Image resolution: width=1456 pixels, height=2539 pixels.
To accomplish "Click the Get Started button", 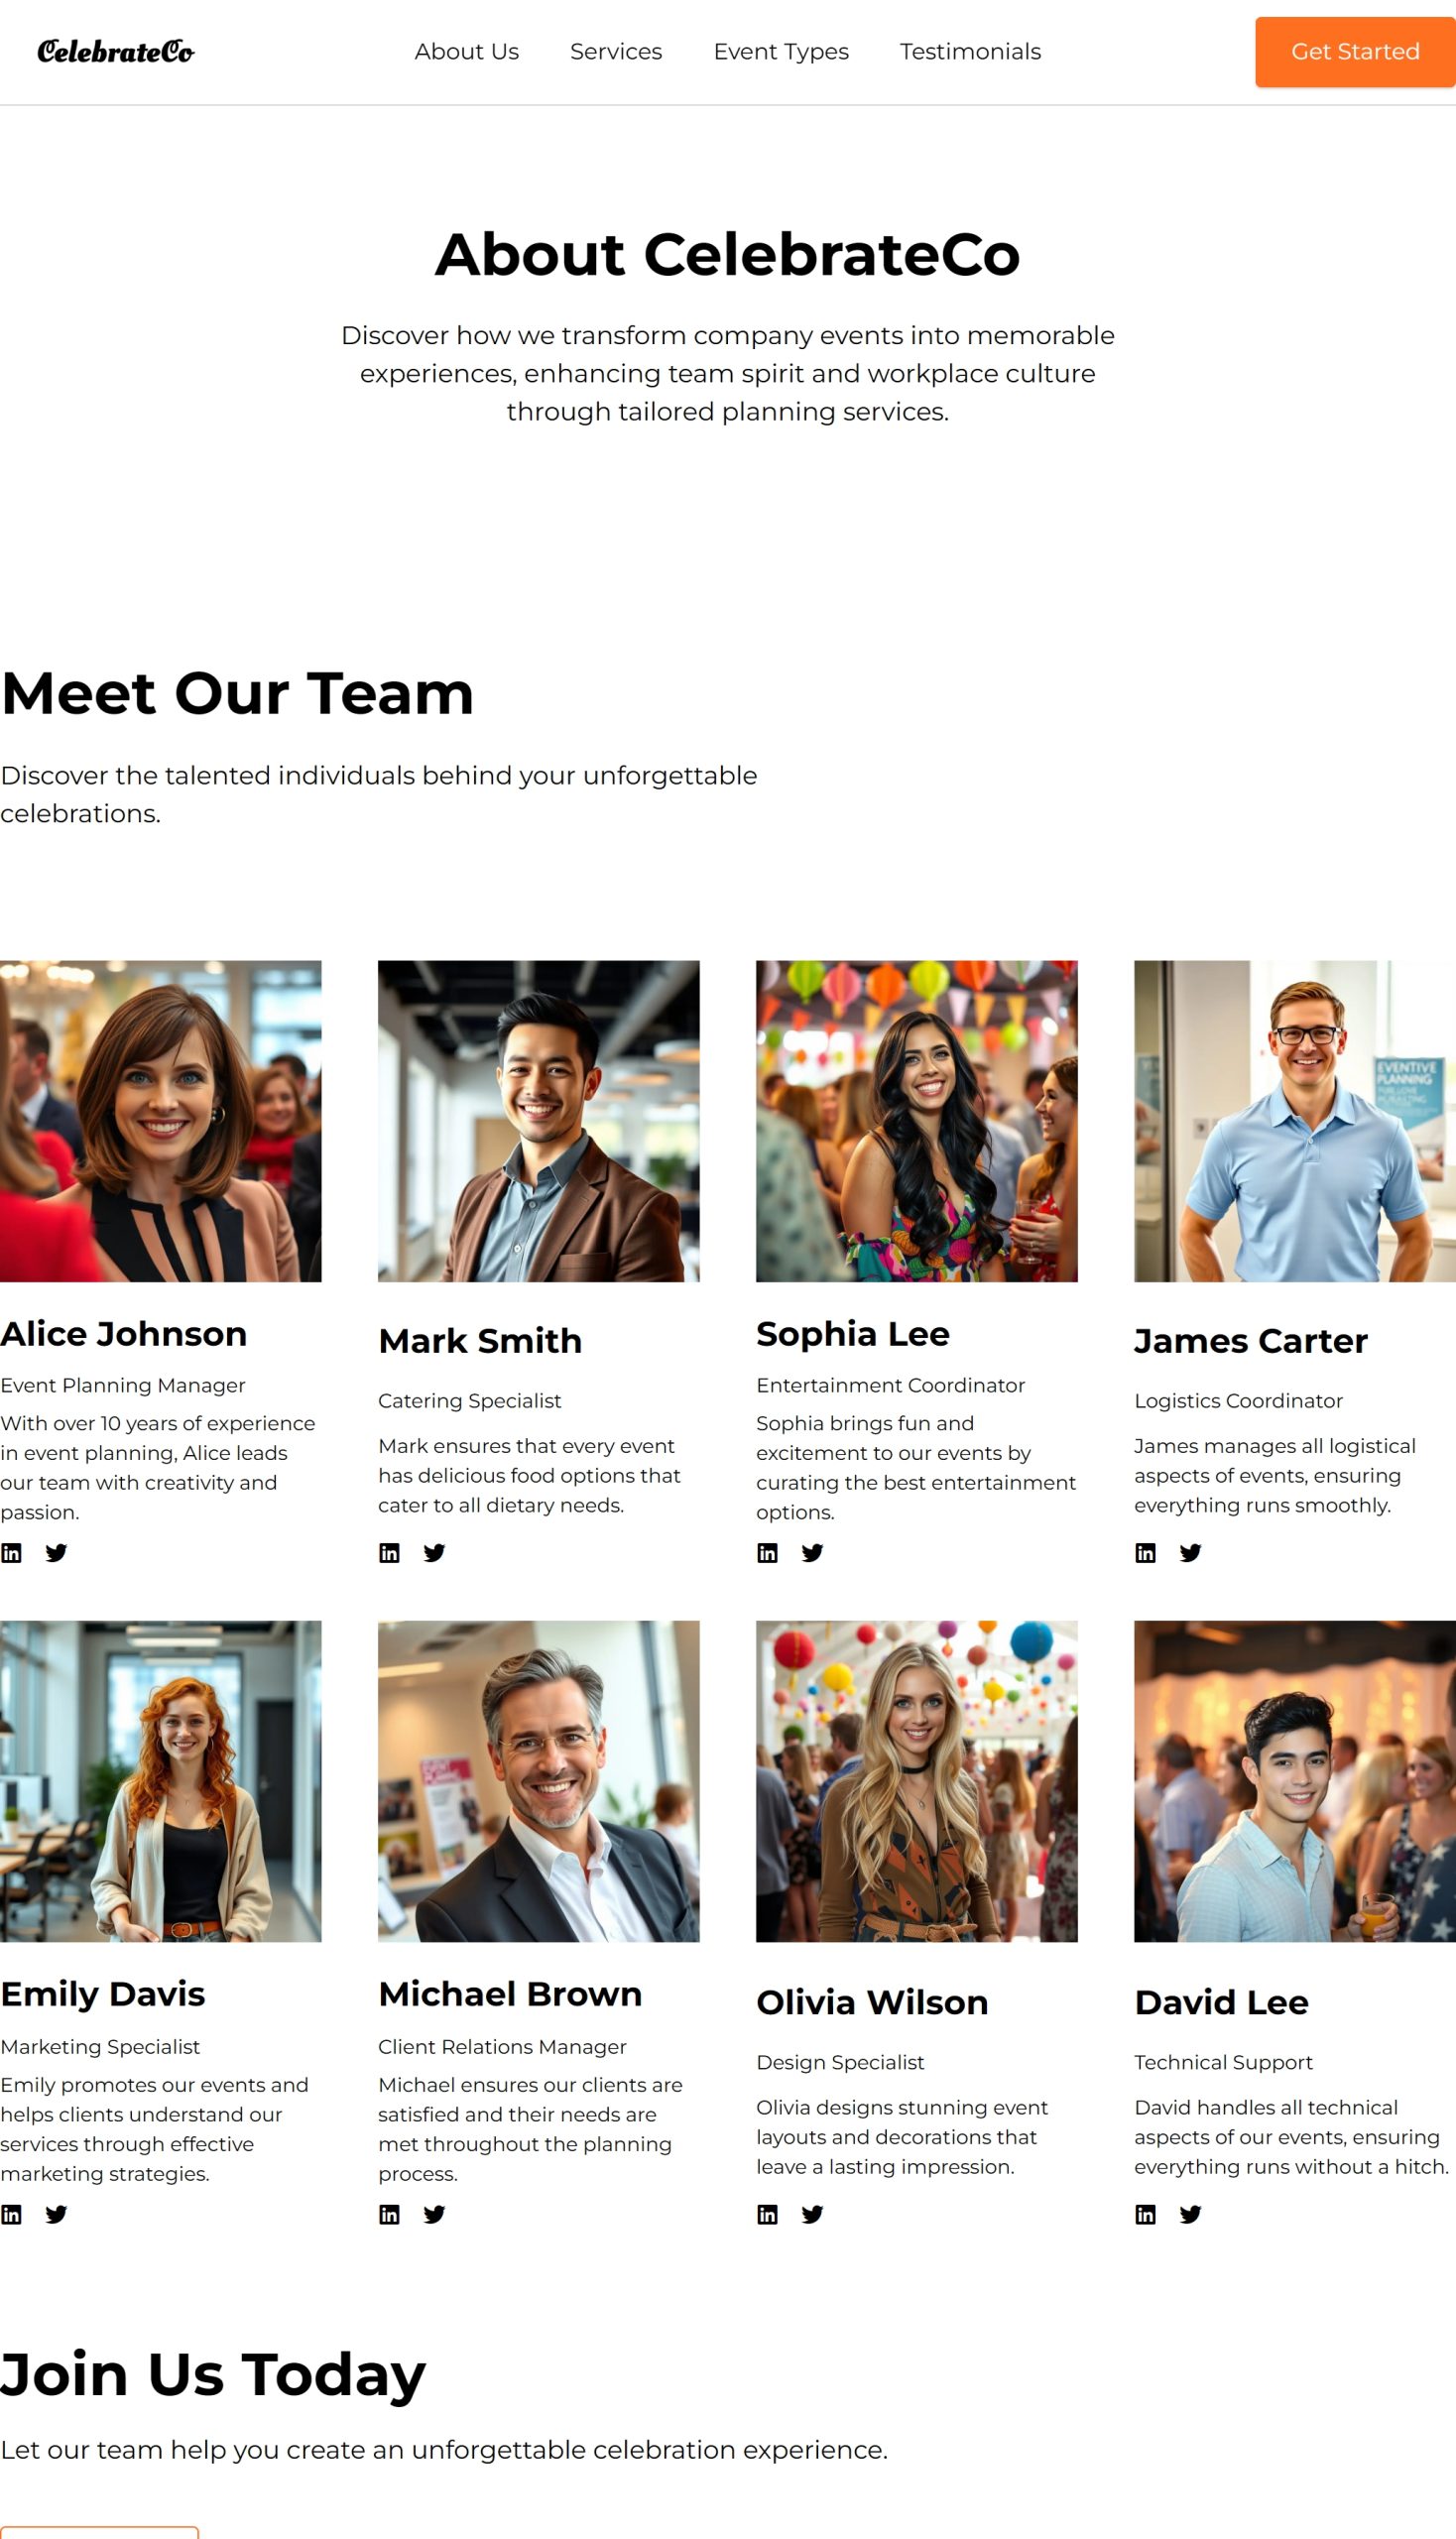I will pyautogui.click(x=1355, y=52).
